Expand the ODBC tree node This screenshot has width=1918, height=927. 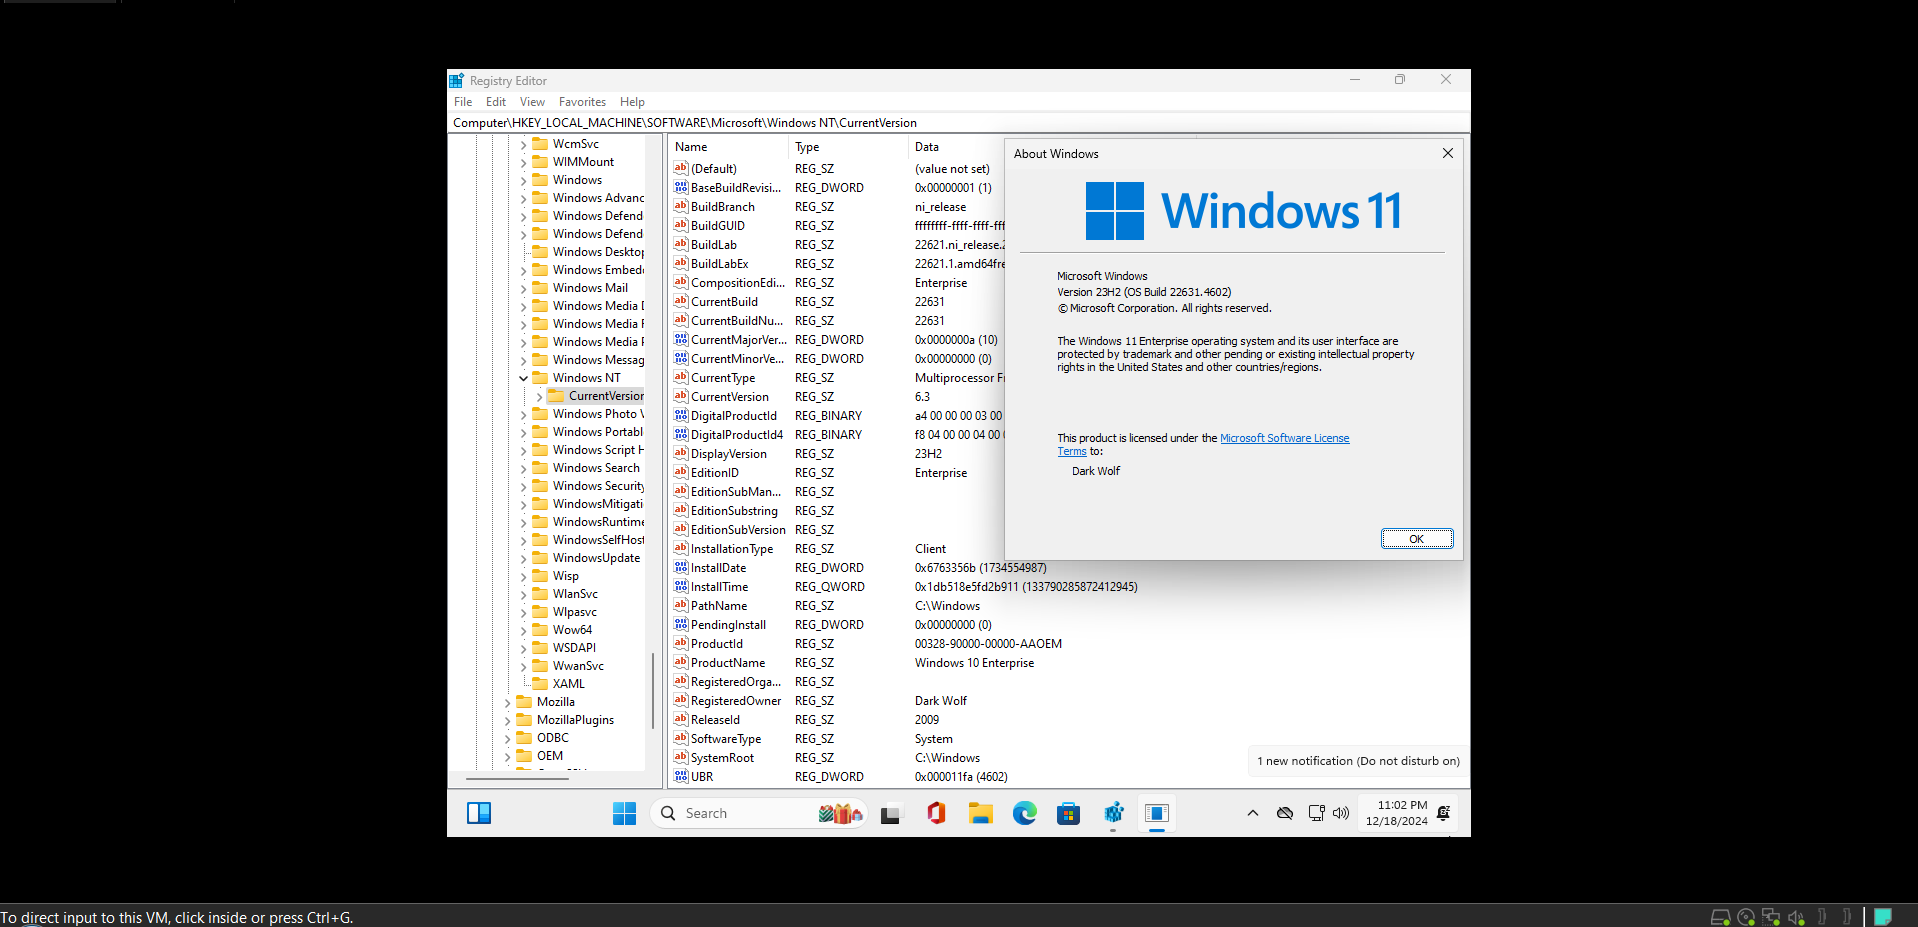coord(507,738)
